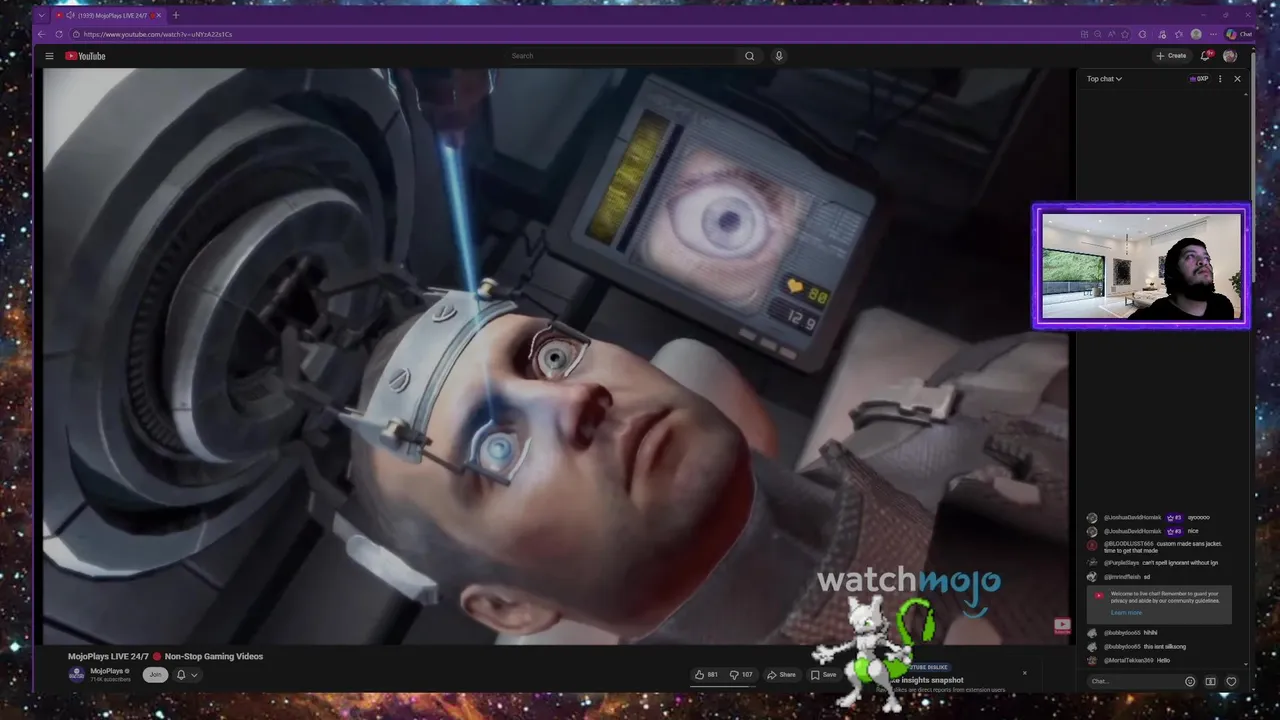Click the Create button
The height and width of the screenshot is (720, 1280).
click(x=1171, y=56)
